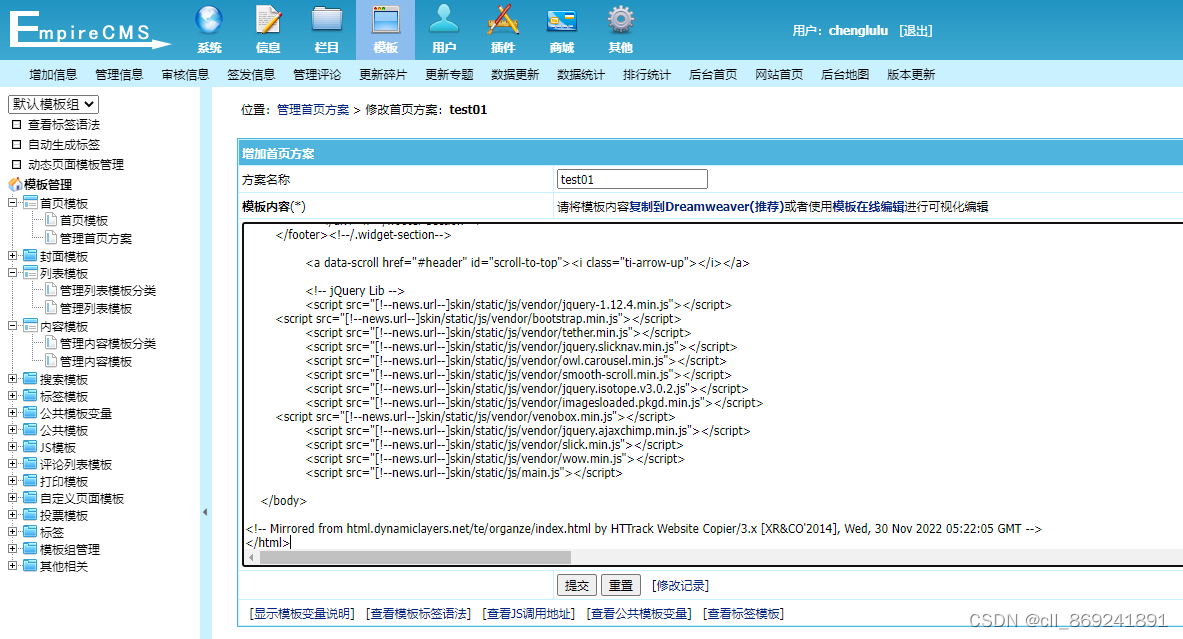Open the 修改记录 link
This screenshot has height=639, width=1183.
tap(681, 585)
